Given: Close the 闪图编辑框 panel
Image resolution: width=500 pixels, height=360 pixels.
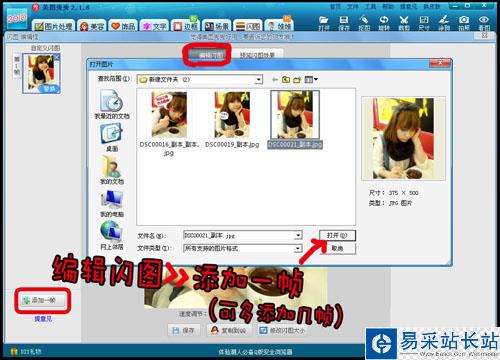Looking at the screenshot, I should coord(484,36).
